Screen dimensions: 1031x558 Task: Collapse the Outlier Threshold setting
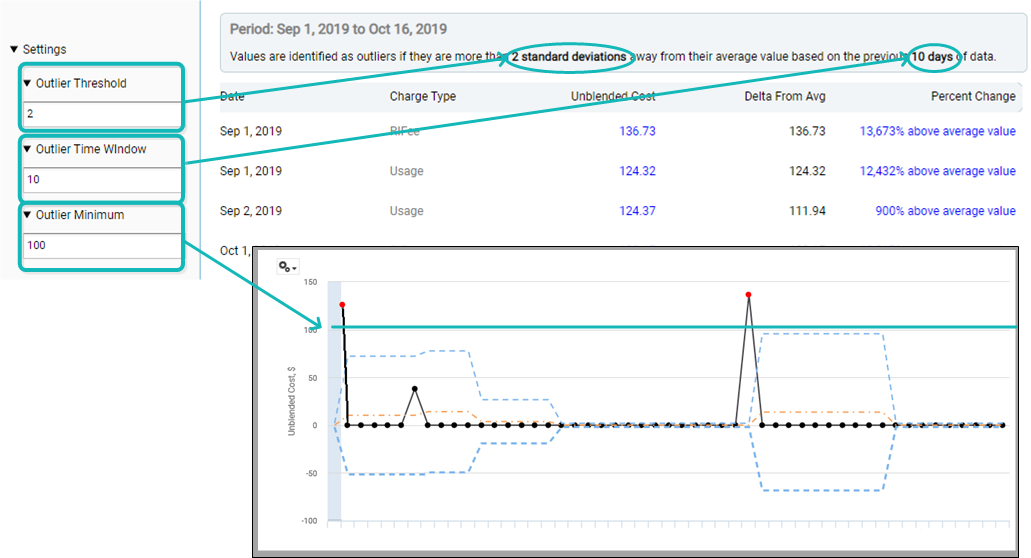28,83
